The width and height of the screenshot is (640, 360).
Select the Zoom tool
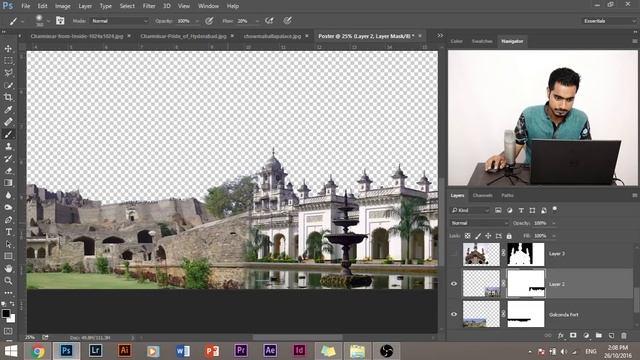coord(8,281)
